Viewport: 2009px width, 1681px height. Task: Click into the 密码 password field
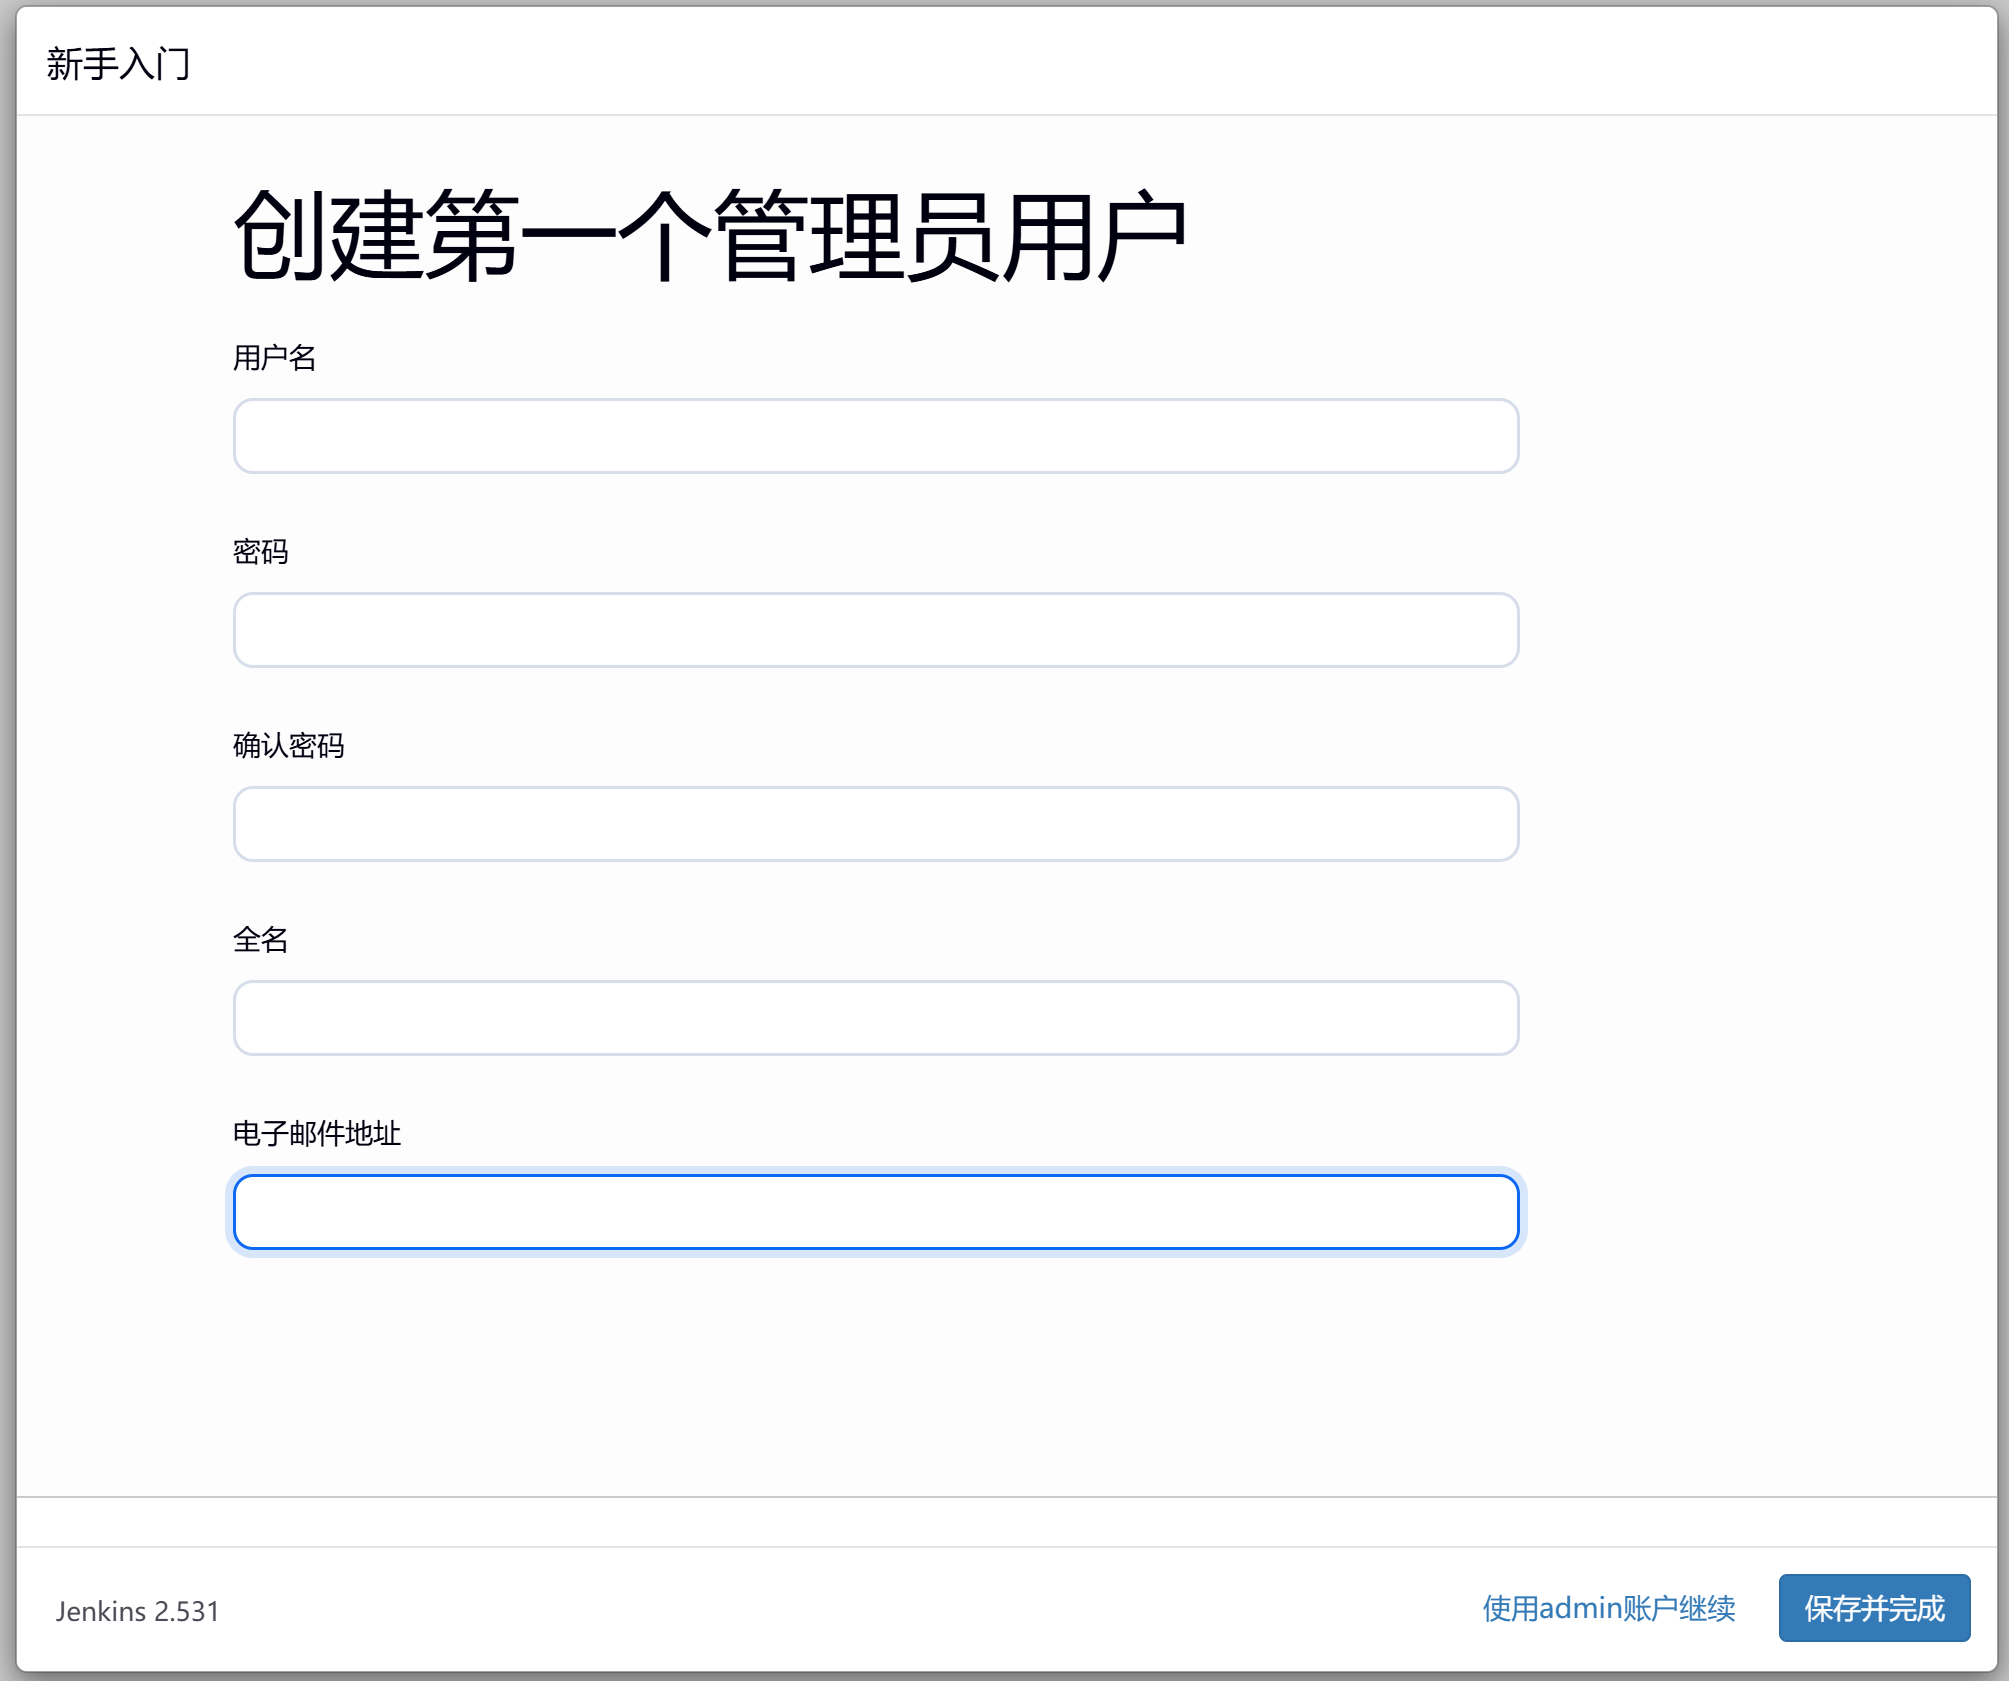click(875, 630)
